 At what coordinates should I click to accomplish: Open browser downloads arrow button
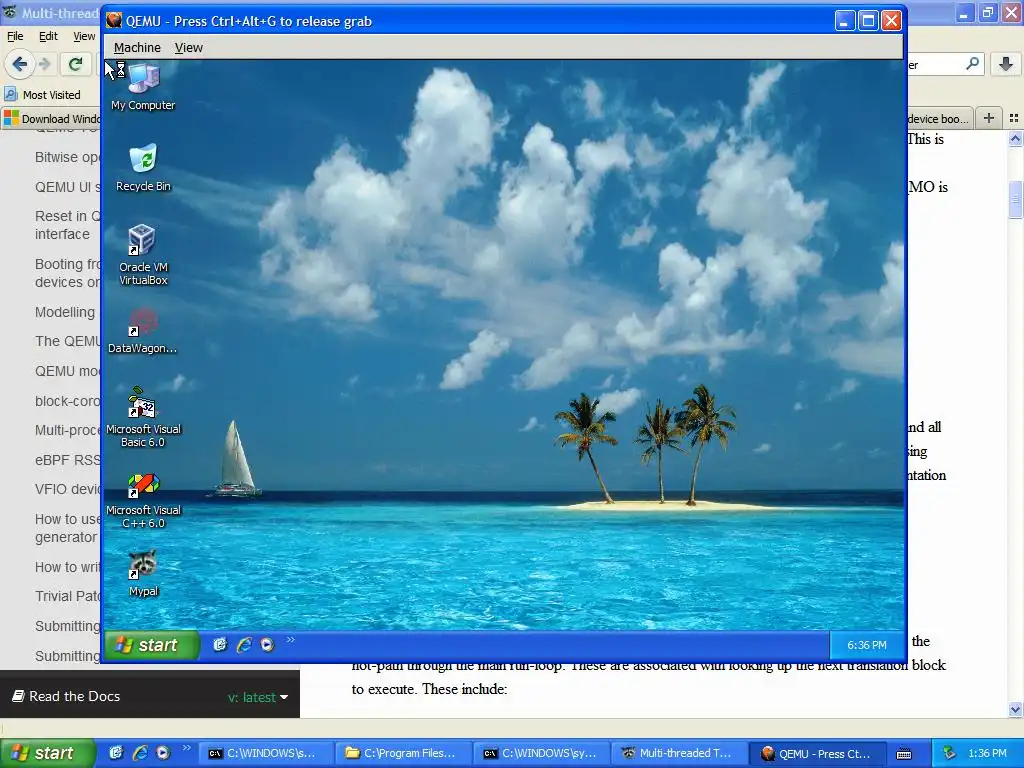tap(1006, 64)
